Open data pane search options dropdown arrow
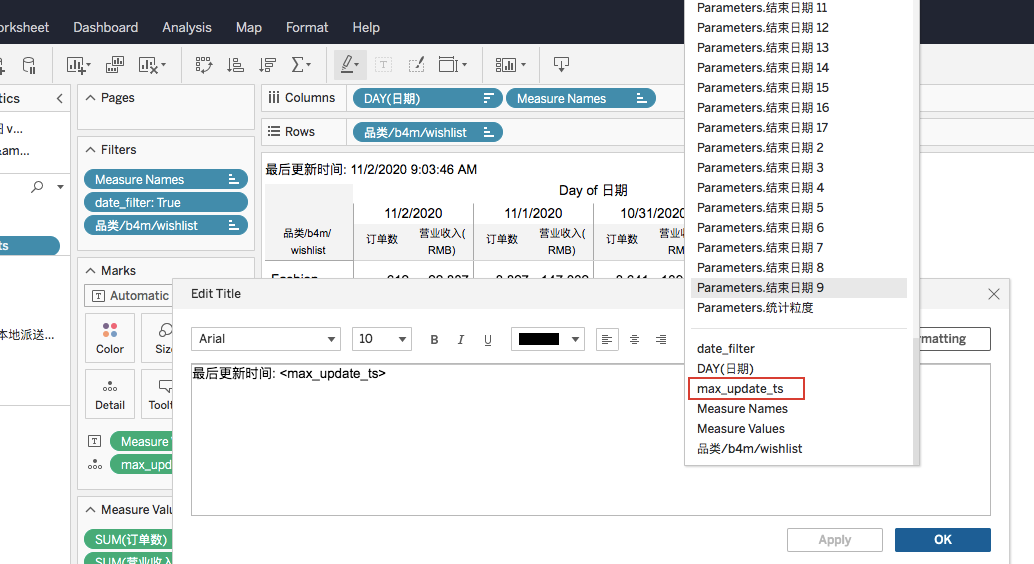The width and height of the screenshot is (1034, 564). point(60,187)
